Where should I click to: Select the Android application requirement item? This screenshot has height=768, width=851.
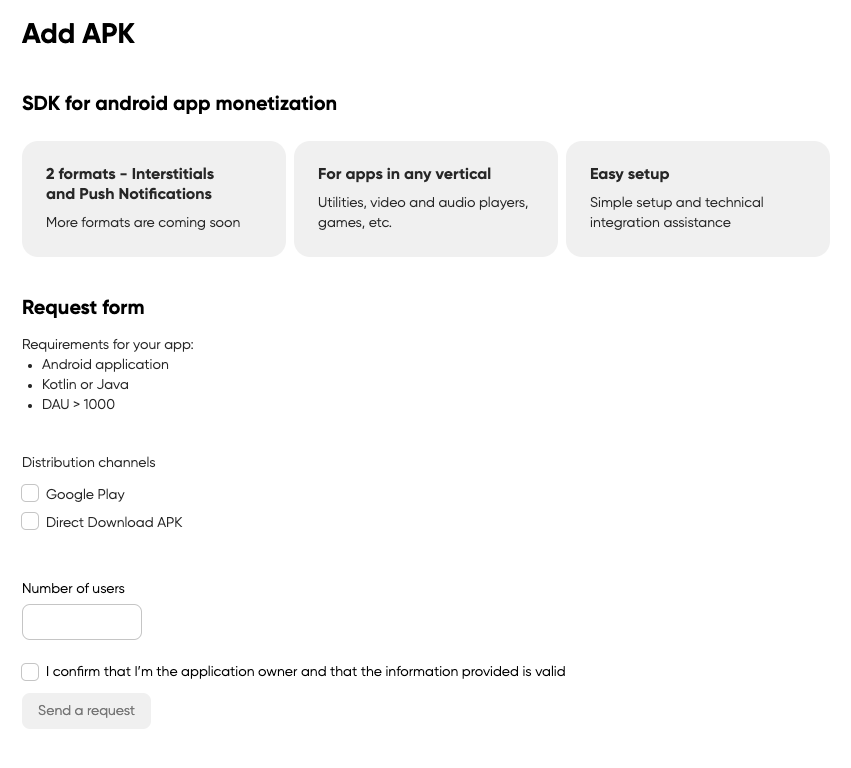pos(105,365)
